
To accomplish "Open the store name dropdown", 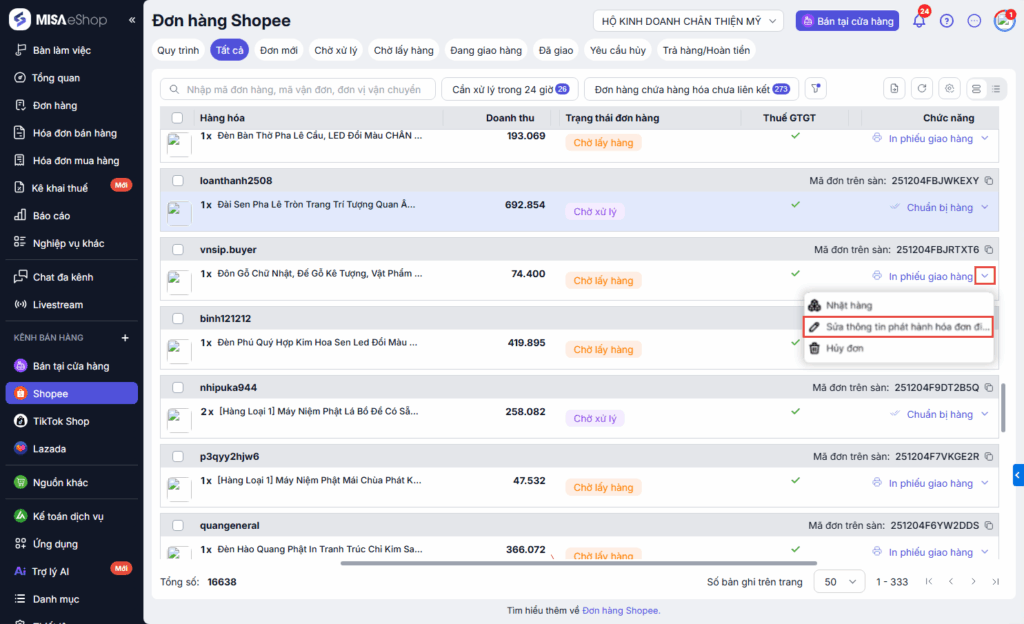I will click(x=690, y=21).
